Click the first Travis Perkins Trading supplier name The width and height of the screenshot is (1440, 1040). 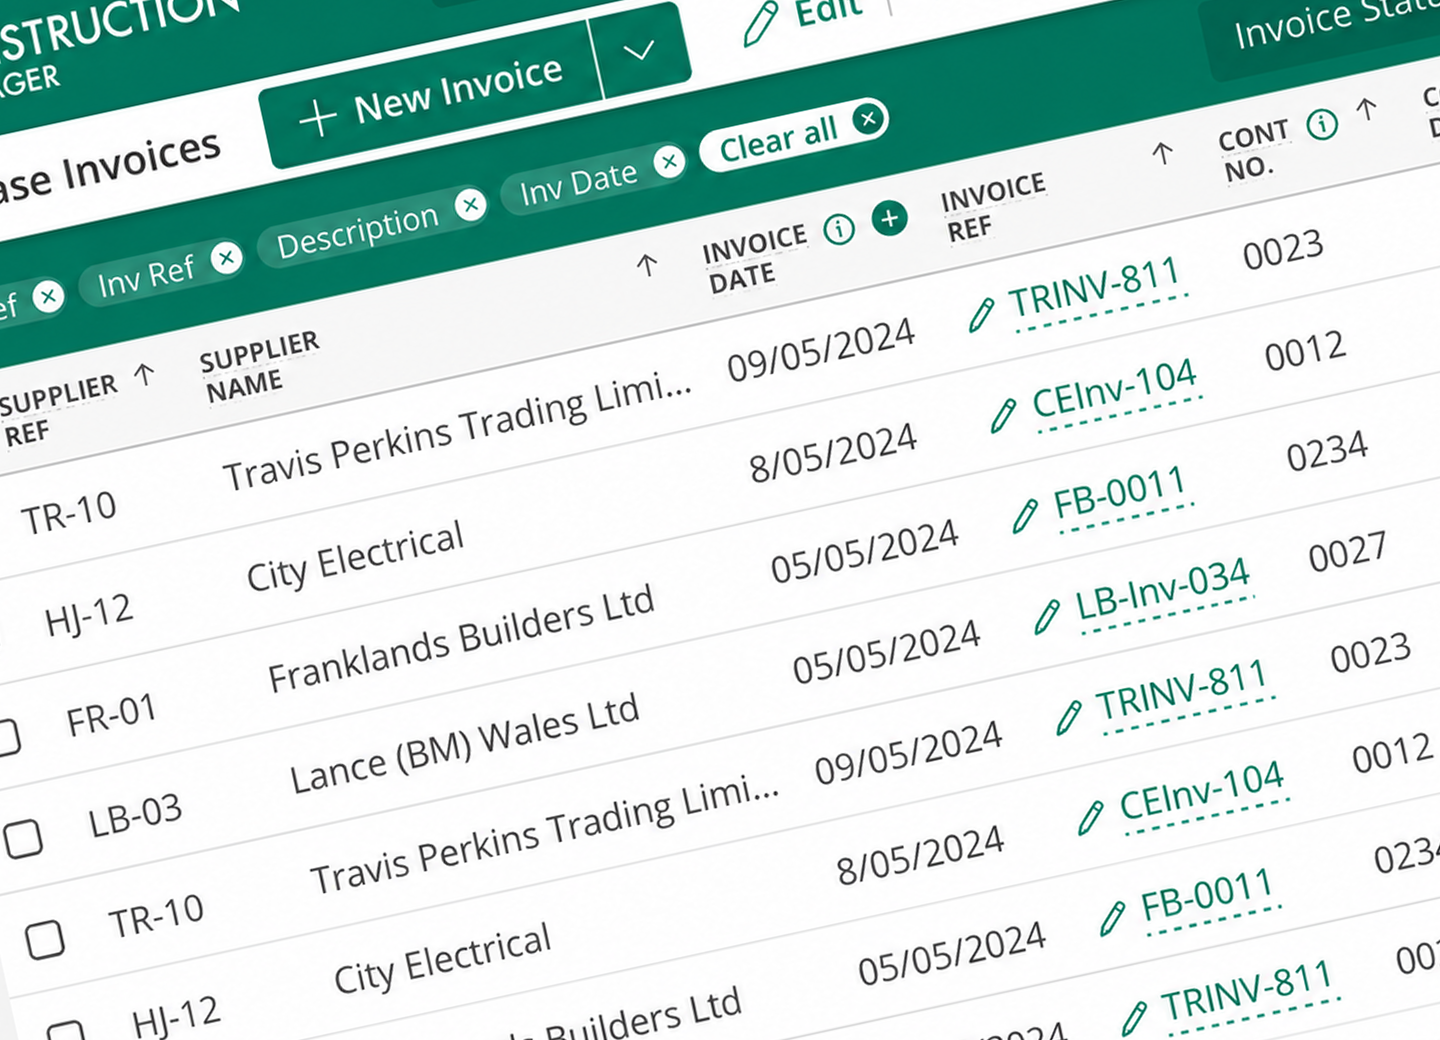coord(457,434)
